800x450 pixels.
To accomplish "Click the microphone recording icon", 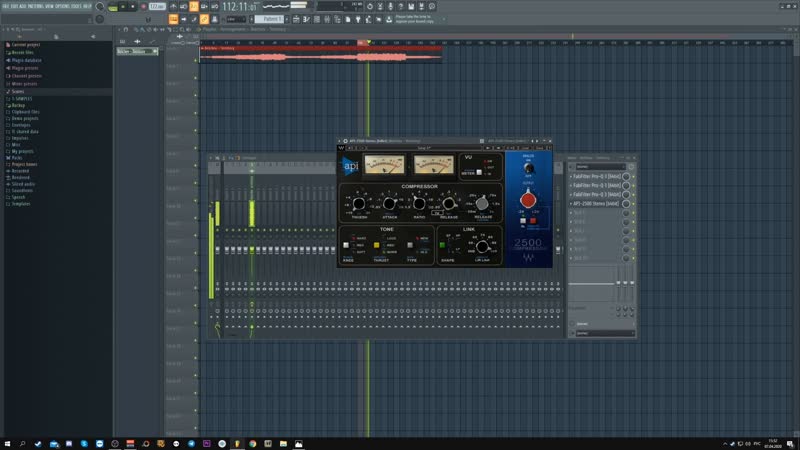I will tap(390, 7).
